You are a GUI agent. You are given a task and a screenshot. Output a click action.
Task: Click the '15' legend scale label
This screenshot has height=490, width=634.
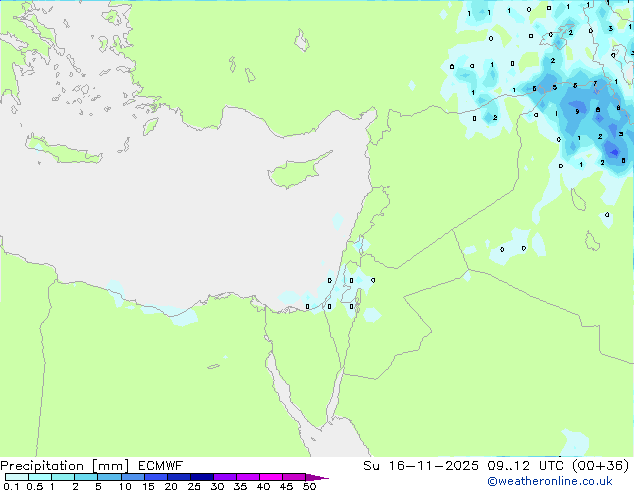(148, 486)
